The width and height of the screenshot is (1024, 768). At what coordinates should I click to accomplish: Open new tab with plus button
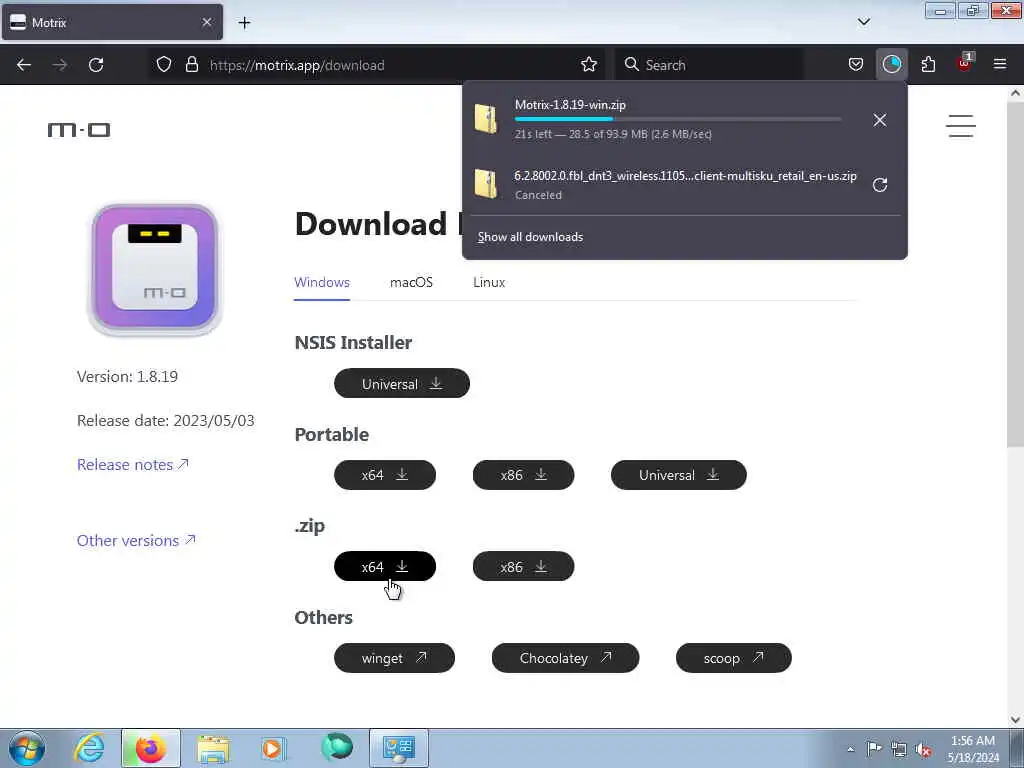tap(244, 23)
